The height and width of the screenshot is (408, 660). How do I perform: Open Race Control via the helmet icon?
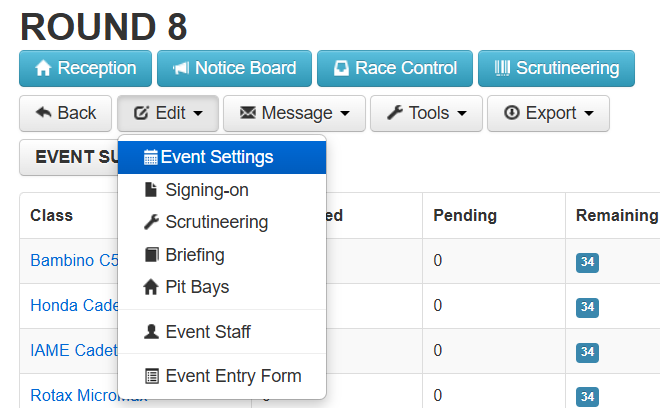coord(342,69)
